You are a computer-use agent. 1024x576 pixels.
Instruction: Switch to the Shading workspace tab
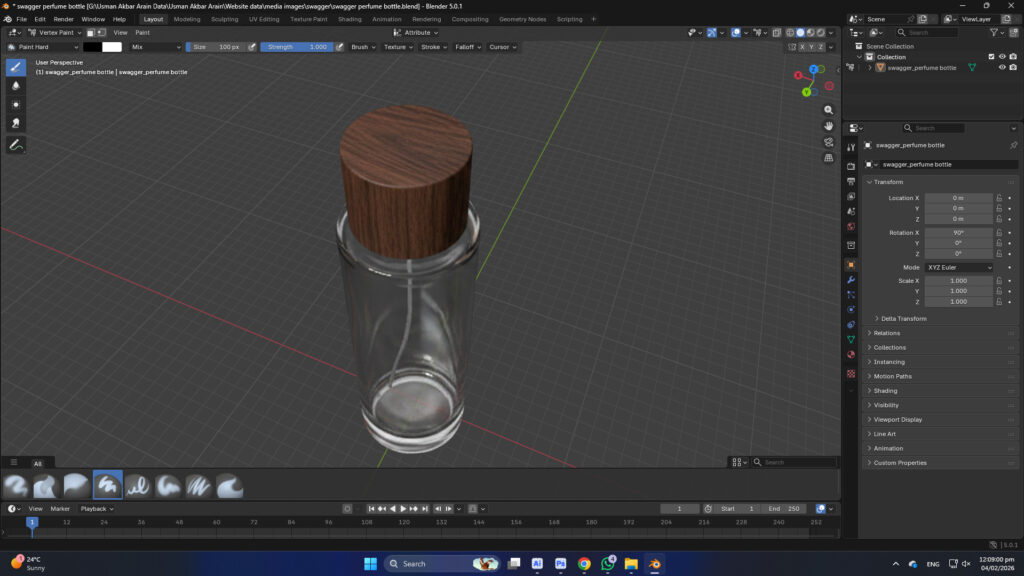coord(350,19)
